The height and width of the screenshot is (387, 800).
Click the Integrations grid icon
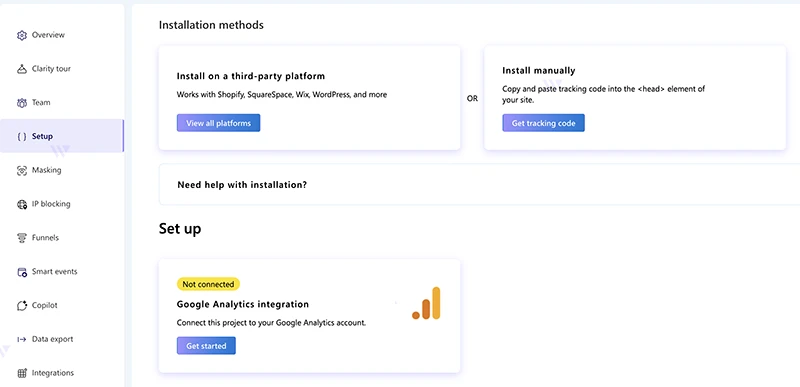(21, 373)
